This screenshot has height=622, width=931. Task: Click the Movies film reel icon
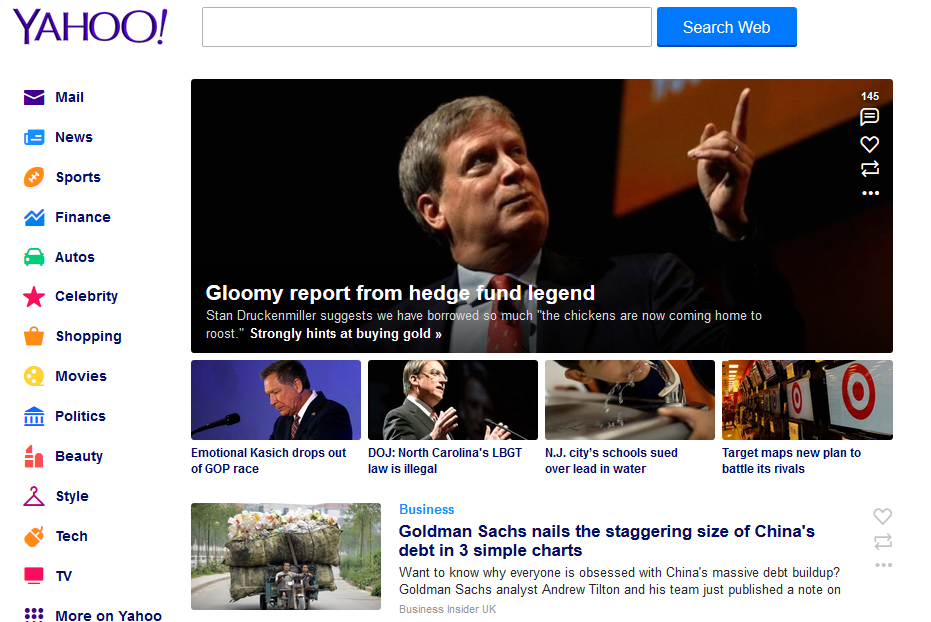[x=34, y=376]
